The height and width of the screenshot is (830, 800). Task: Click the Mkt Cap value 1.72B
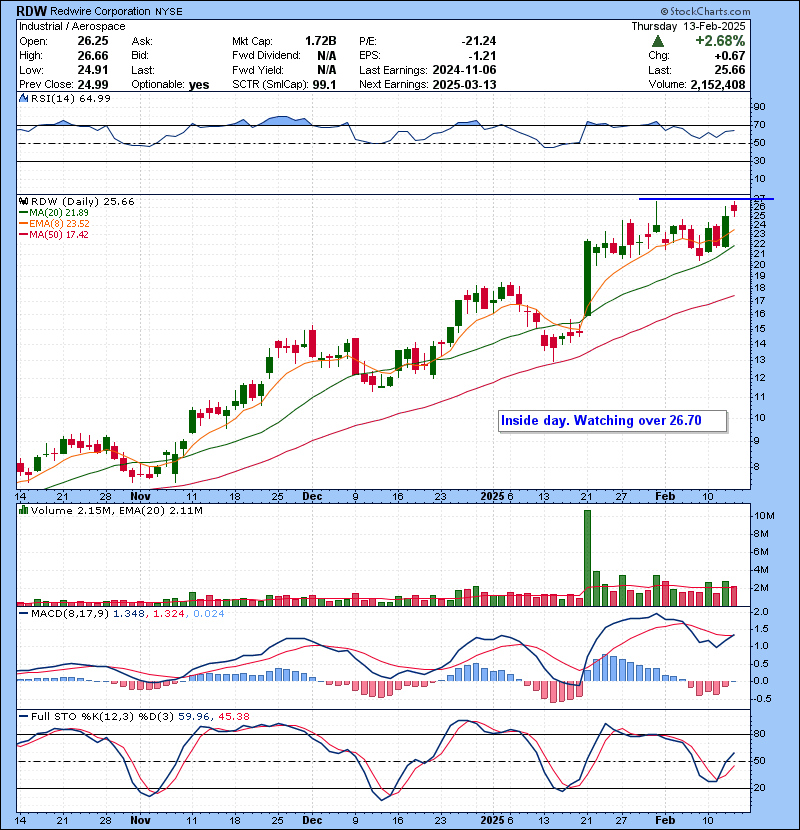pos(320,41)
